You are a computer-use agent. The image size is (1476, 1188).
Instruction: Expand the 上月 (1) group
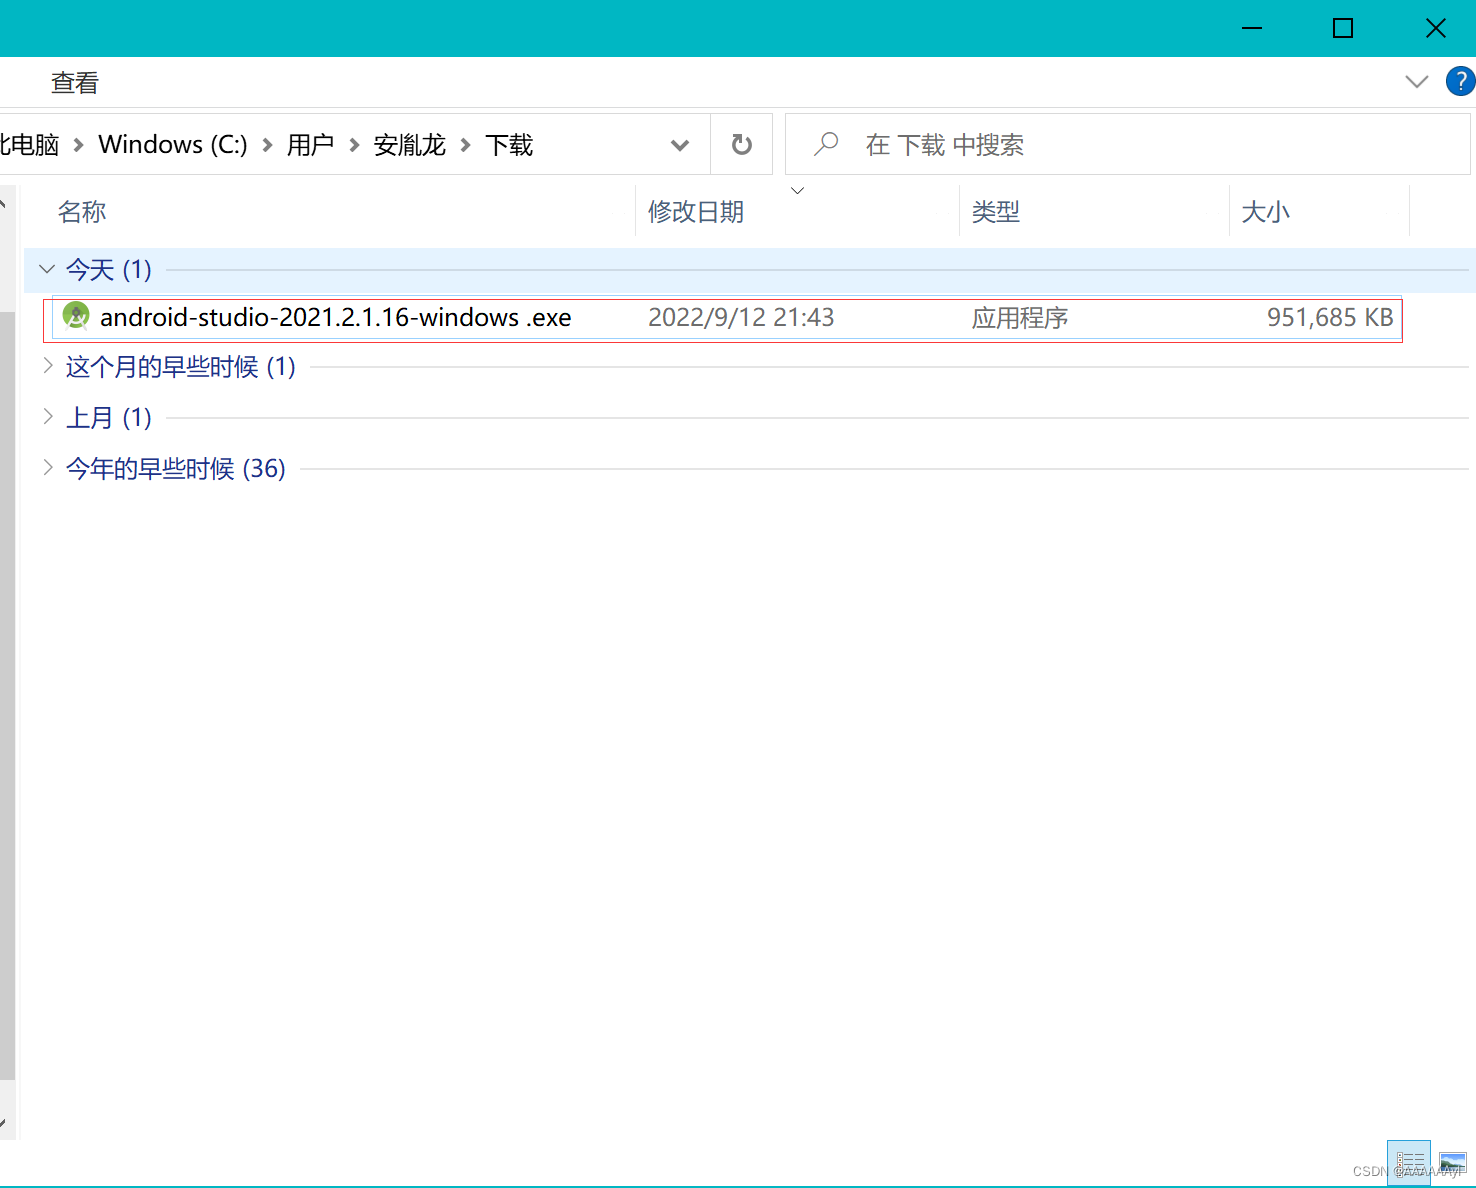(47, 416)
